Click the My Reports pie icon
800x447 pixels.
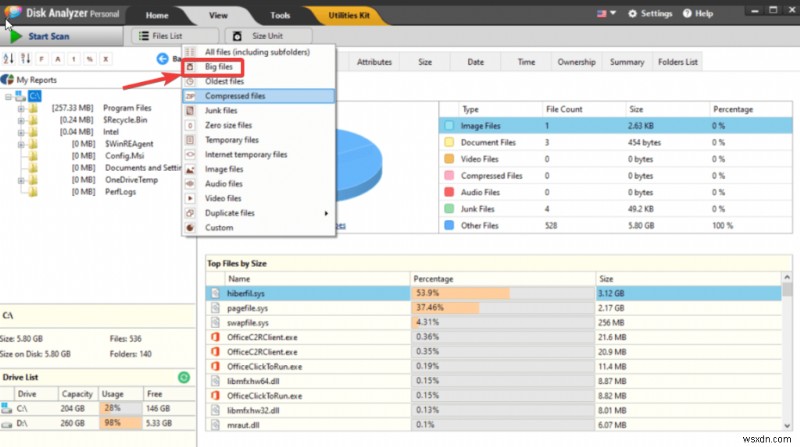7,80
